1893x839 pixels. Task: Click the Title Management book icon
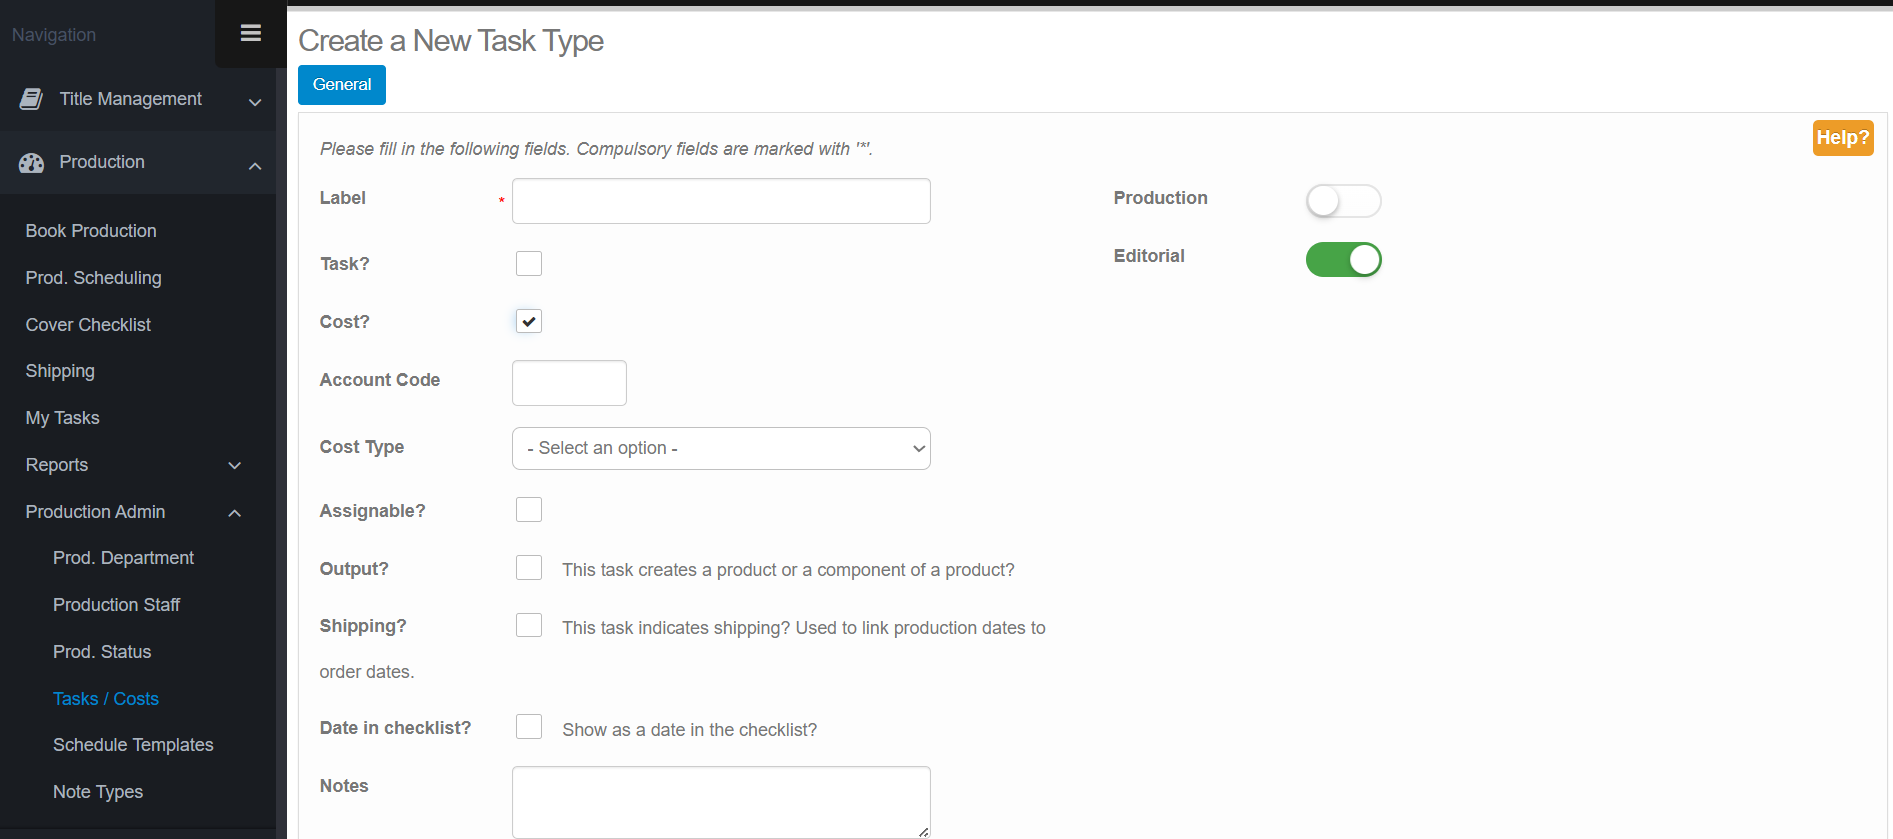32,99
